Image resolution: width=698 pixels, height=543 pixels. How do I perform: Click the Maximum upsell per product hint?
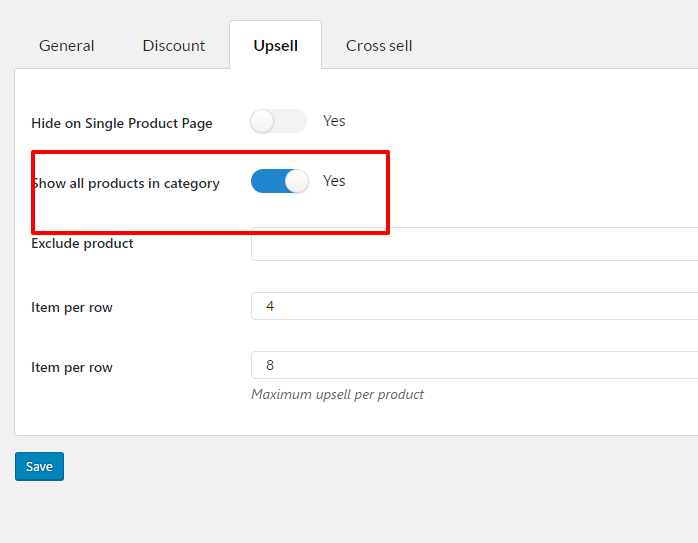[x=337, y=394]
